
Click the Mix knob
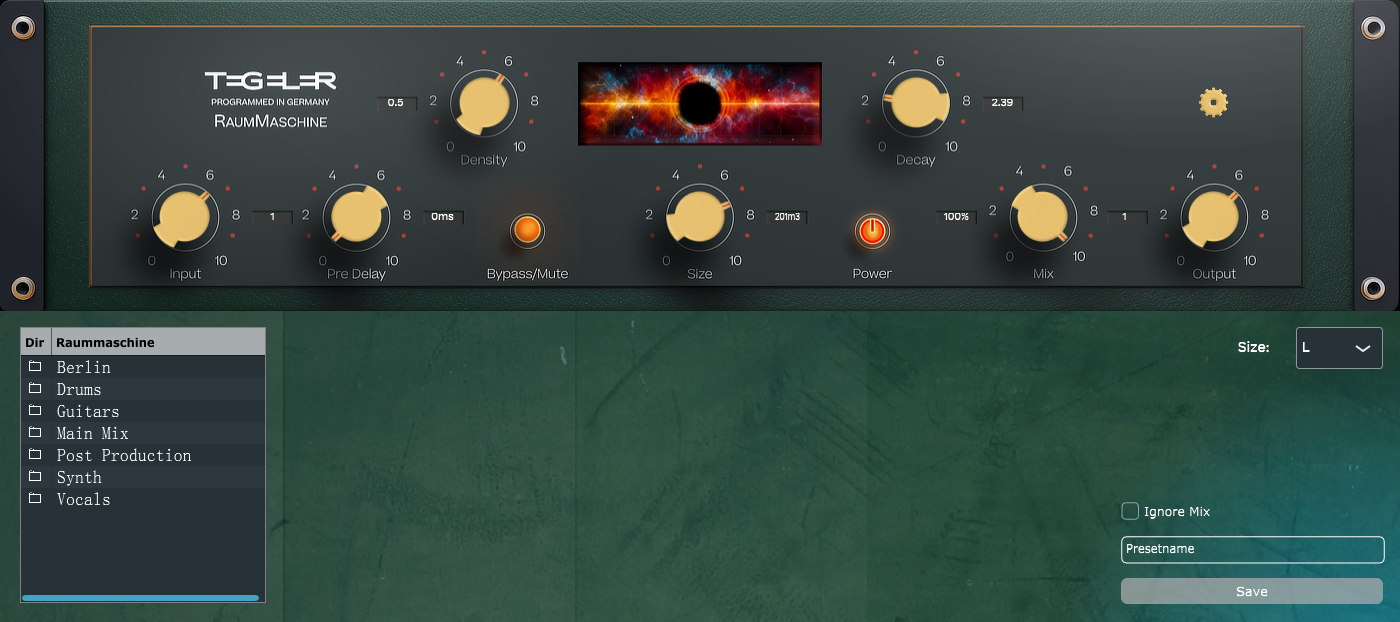tap(1043, 216)
